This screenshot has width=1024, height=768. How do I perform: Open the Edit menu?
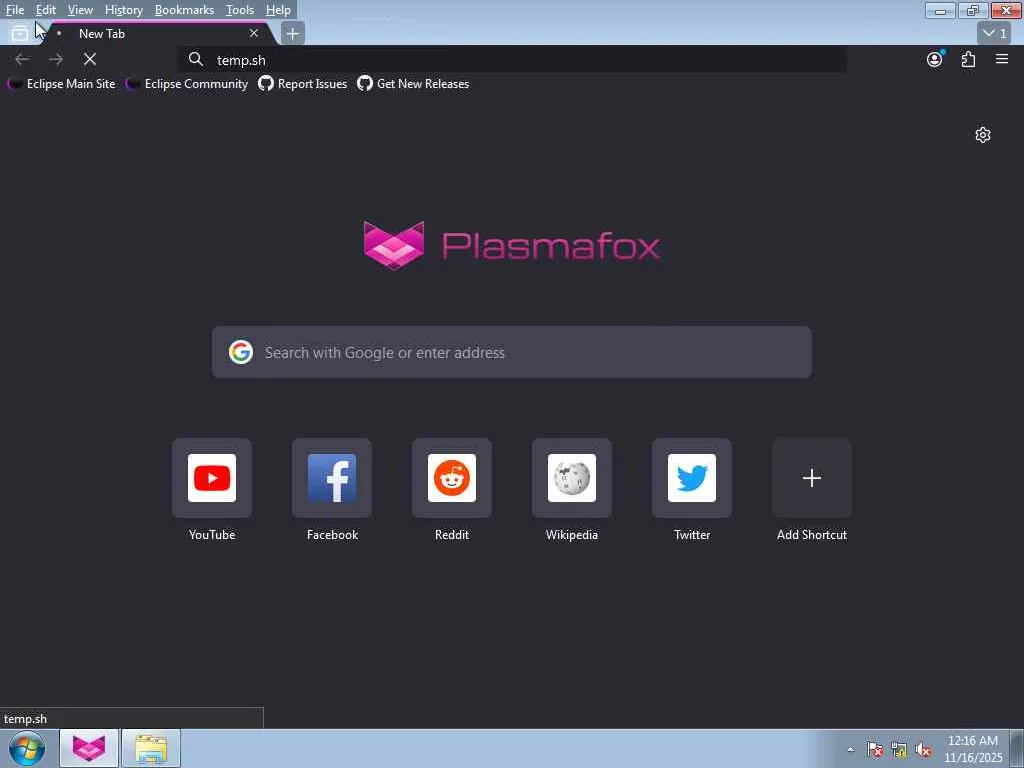tap(46, 10)
